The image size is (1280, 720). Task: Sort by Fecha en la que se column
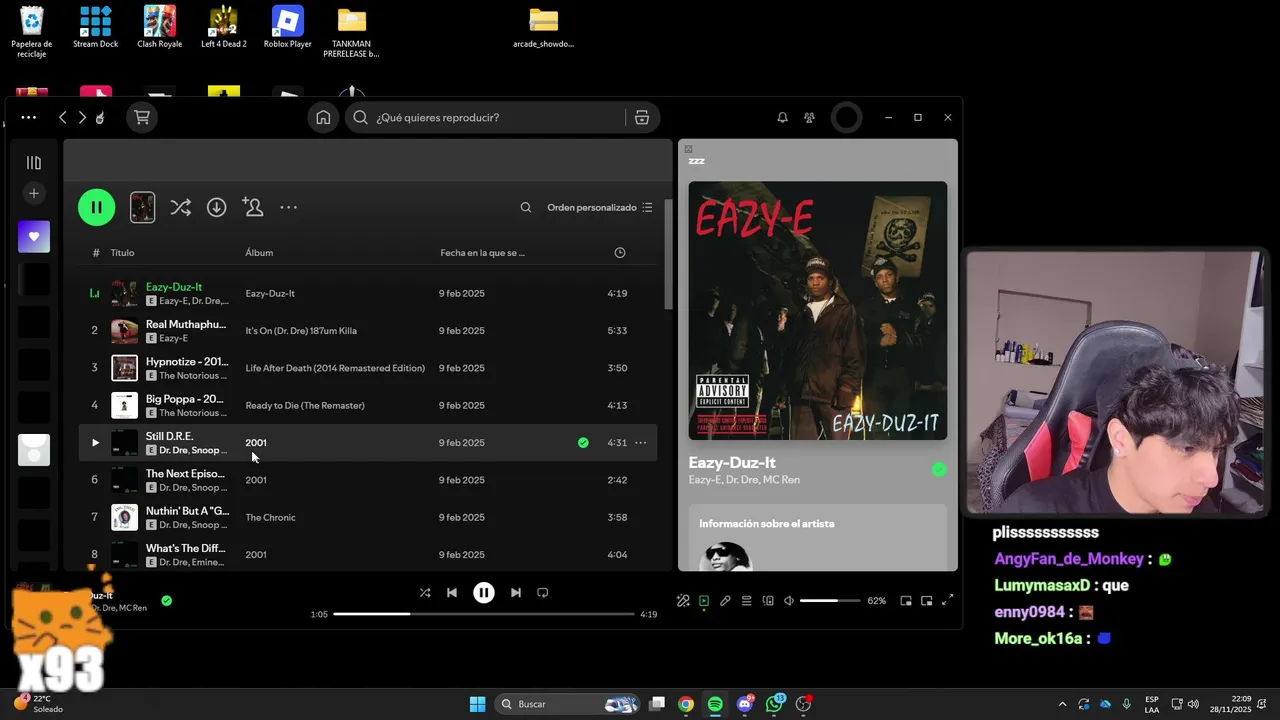482,253
